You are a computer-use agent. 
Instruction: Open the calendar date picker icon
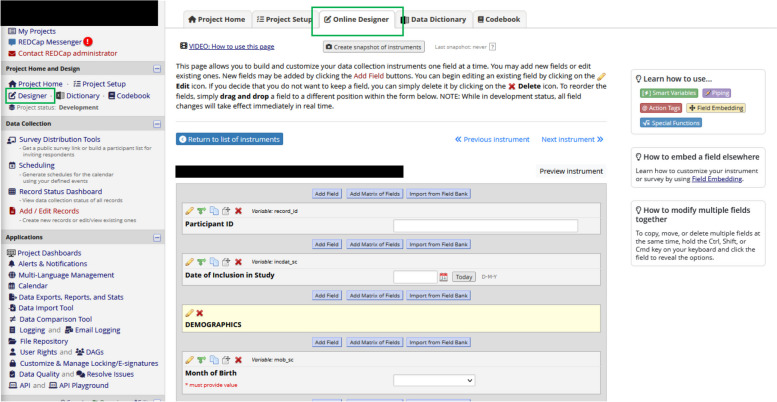click(x=444, y=276)
